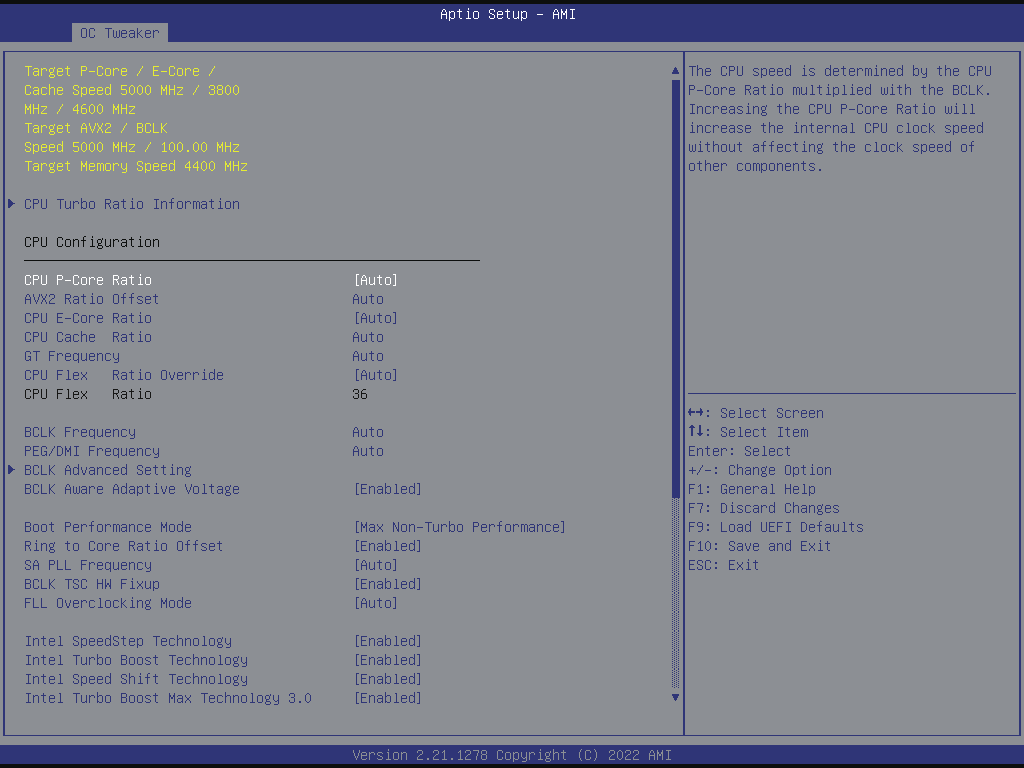This screenshot has width=1024, height=768.
Task: Change the CPU E-Core Ratio value
Action: tap(376, 318)
